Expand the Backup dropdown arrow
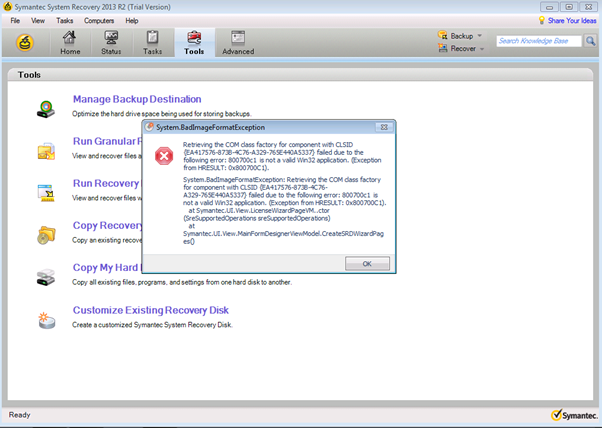The height and width of the screenshot is (428, 602). tap(480, 36)
